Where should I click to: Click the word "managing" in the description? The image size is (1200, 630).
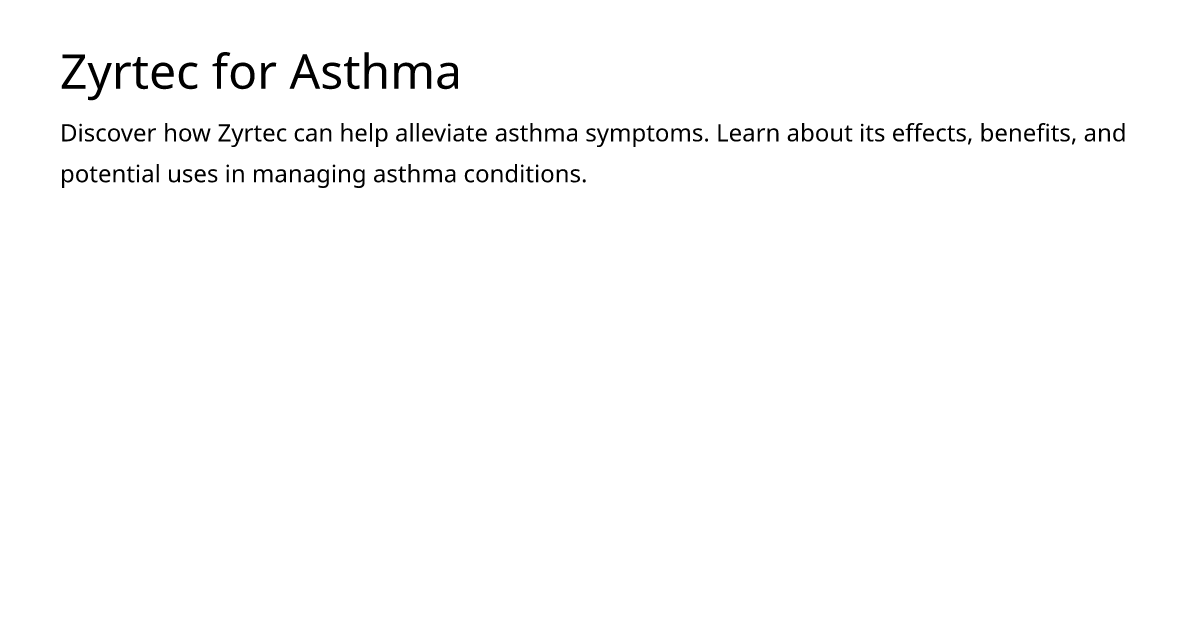(x=309, y=175)
